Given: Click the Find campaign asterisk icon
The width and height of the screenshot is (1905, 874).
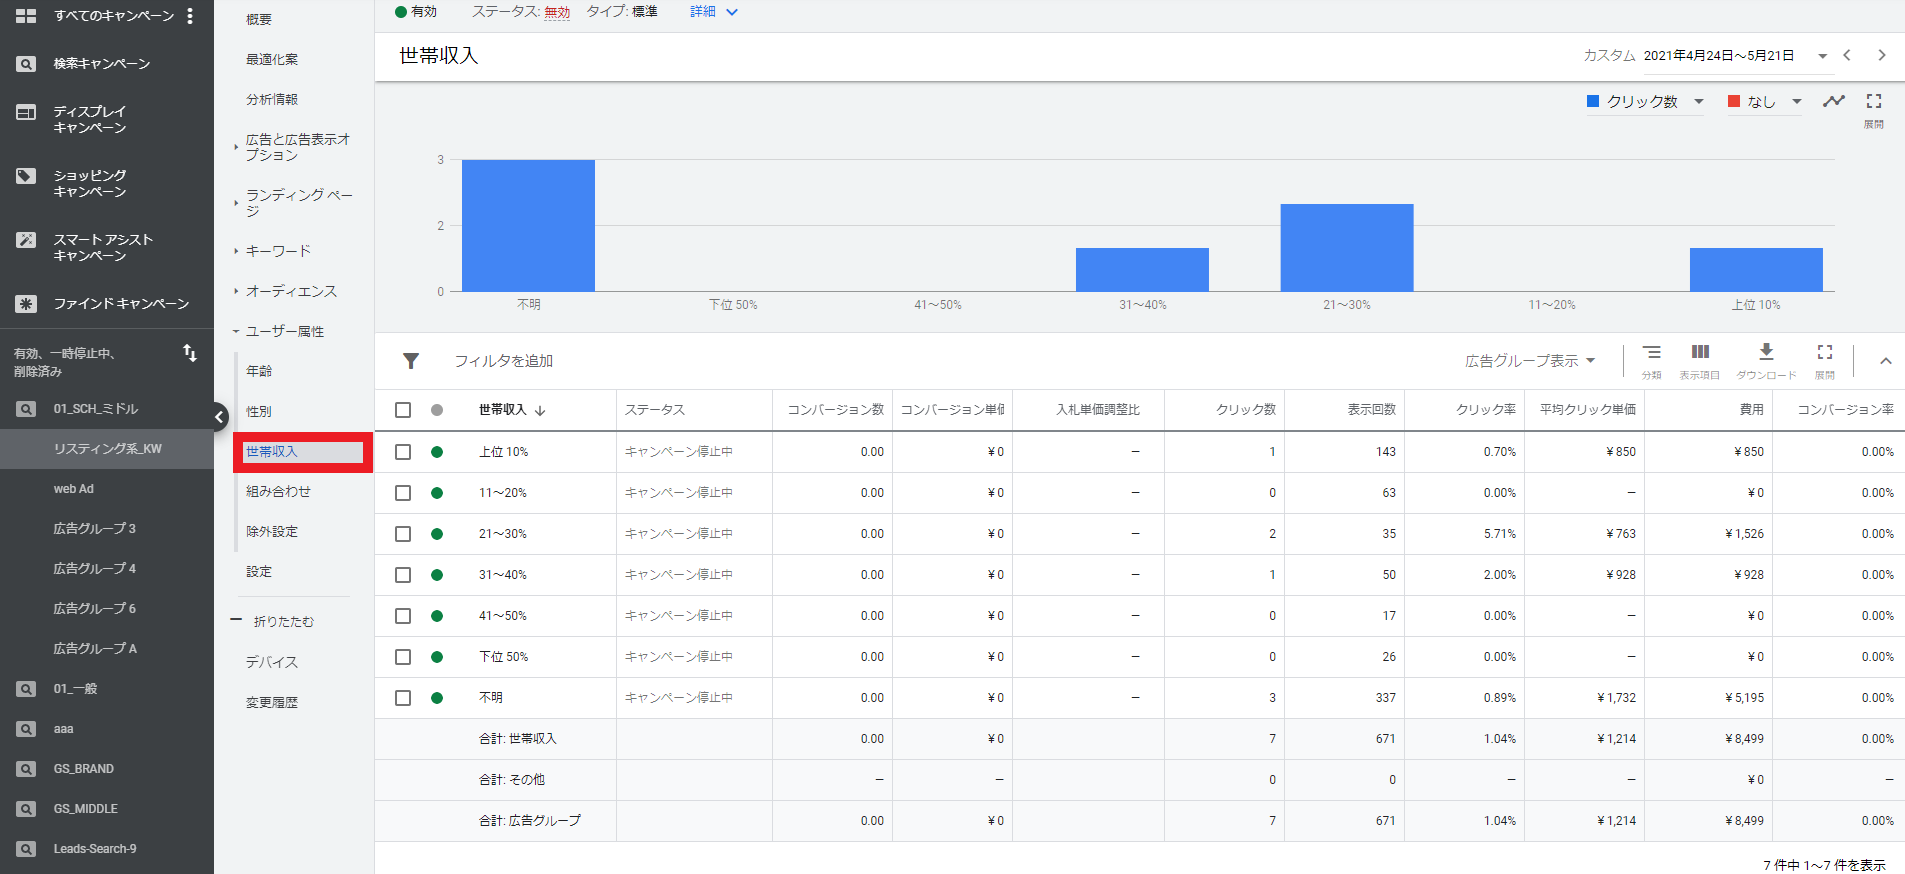Looking at the screenshot, I should [26, 304].
